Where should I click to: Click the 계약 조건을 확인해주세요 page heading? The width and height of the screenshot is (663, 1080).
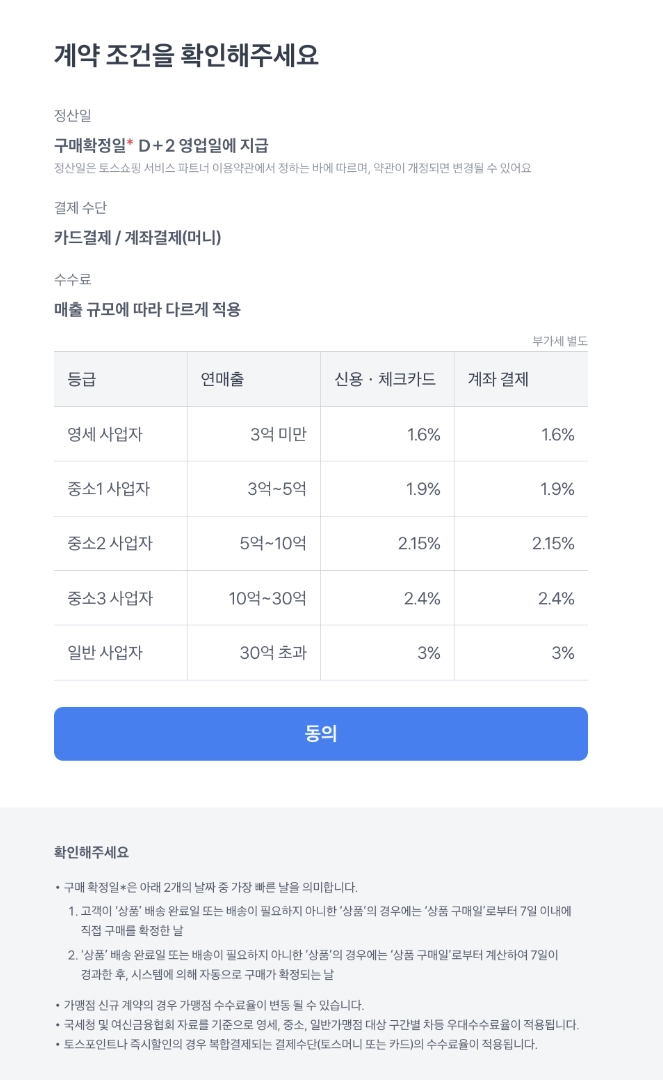pyautogui.click(x=186, y=55)
